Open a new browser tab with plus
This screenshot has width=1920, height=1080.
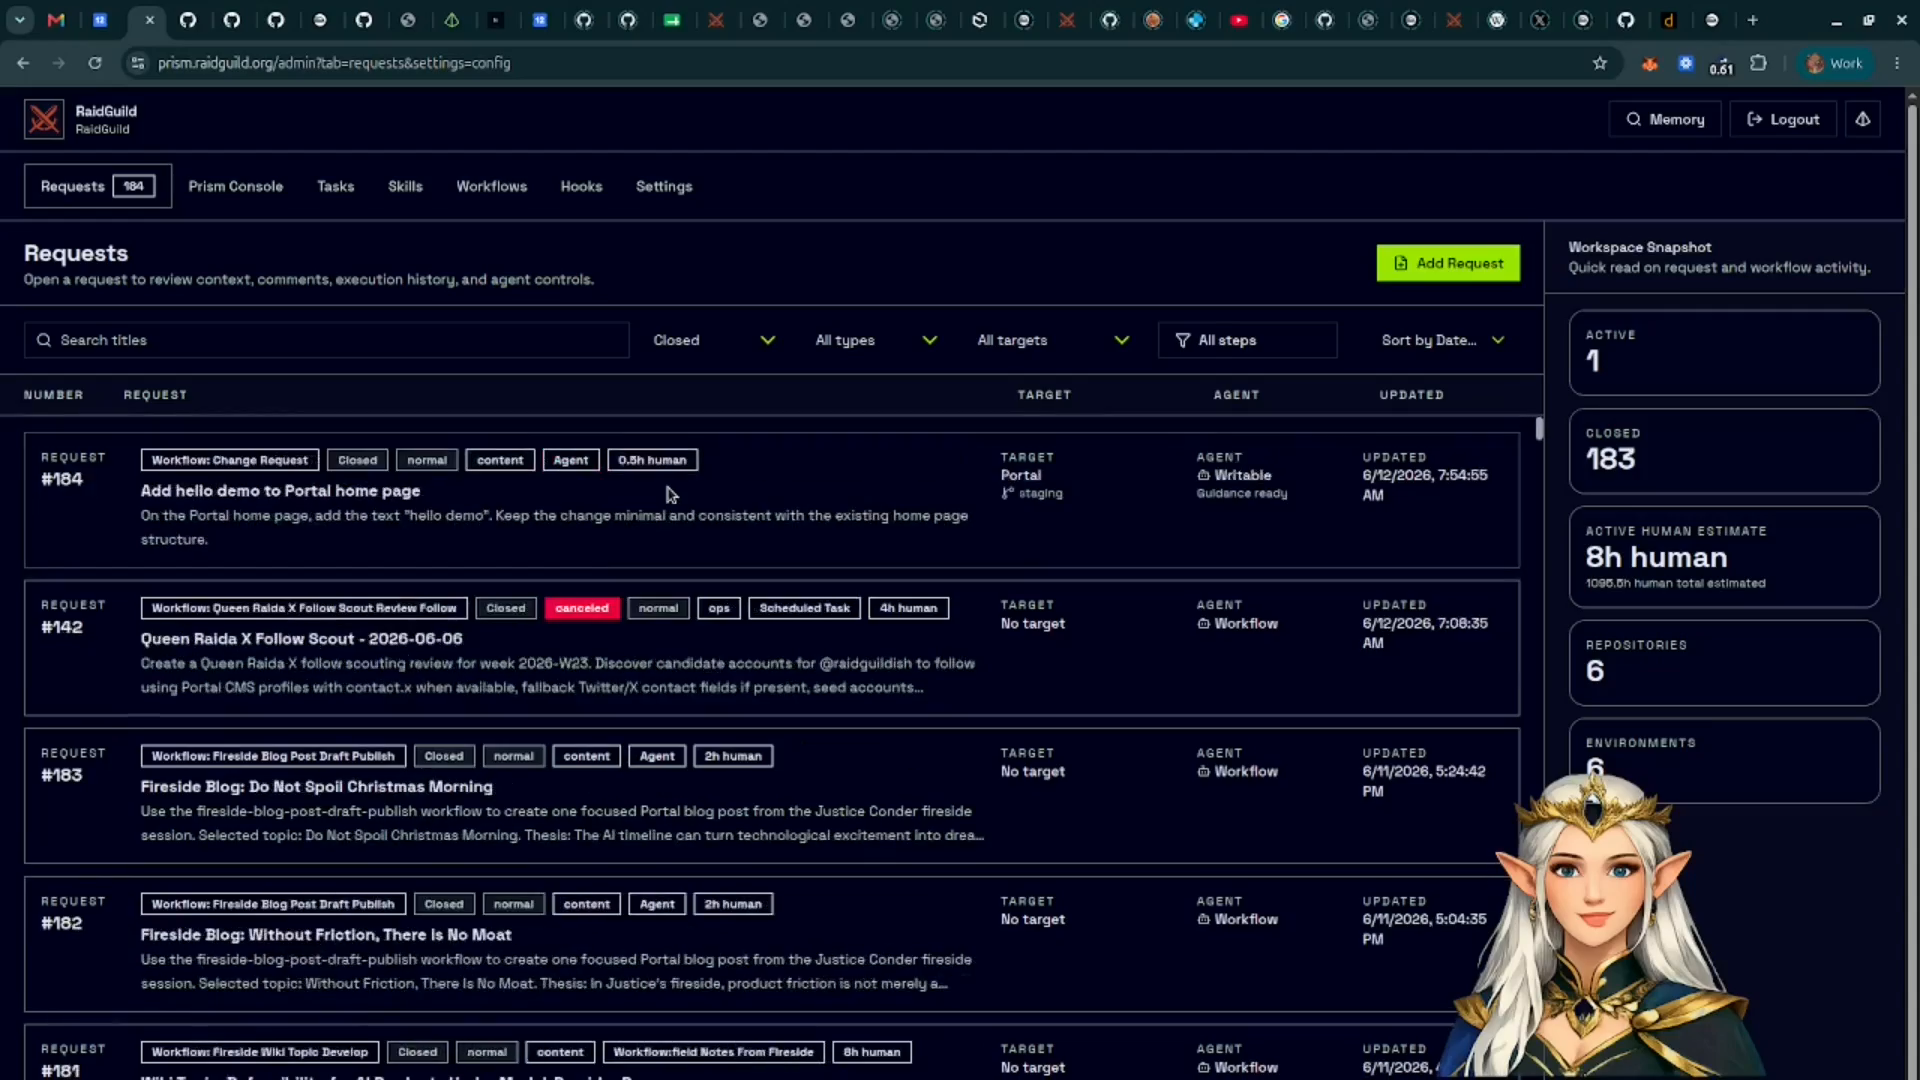pyautogui.click(x=1752, y=20)
